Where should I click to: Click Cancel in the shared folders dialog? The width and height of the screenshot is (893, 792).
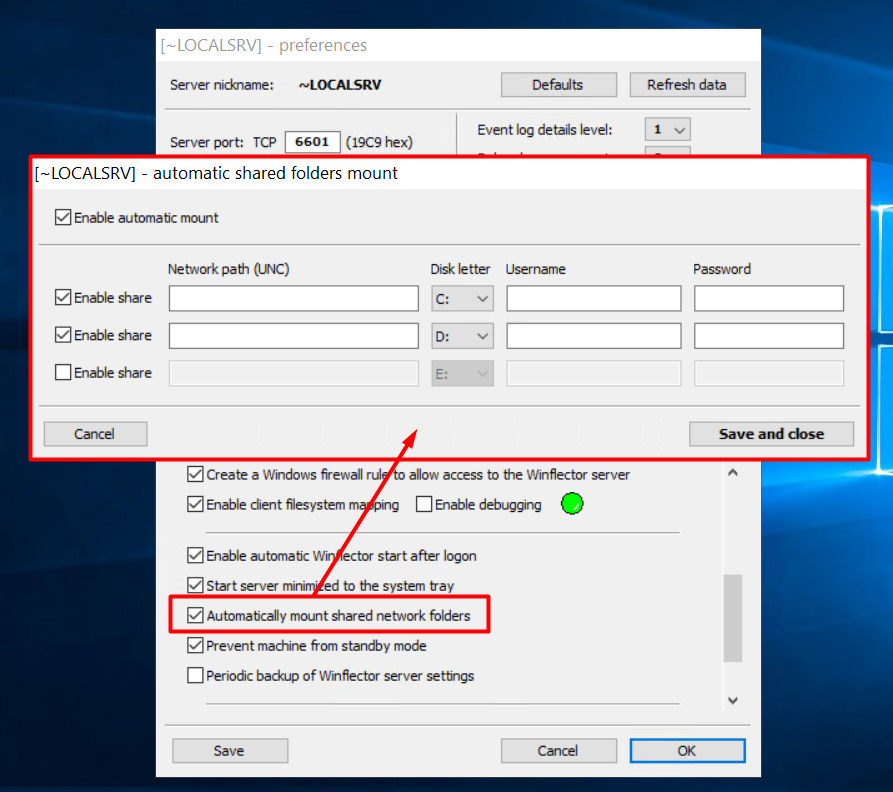coord(95,434)
